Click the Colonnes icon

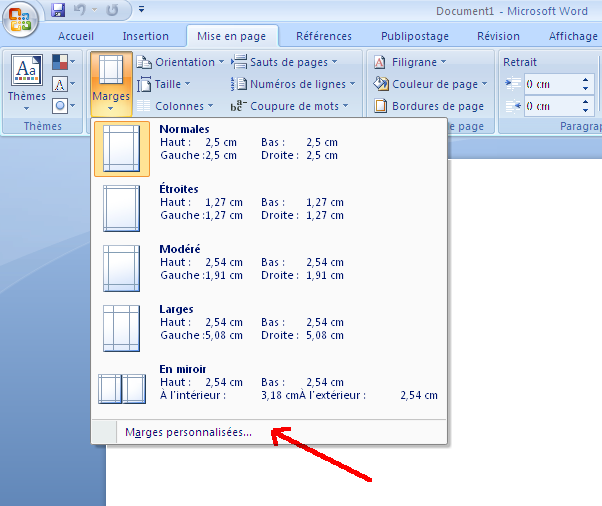[144, 106]
